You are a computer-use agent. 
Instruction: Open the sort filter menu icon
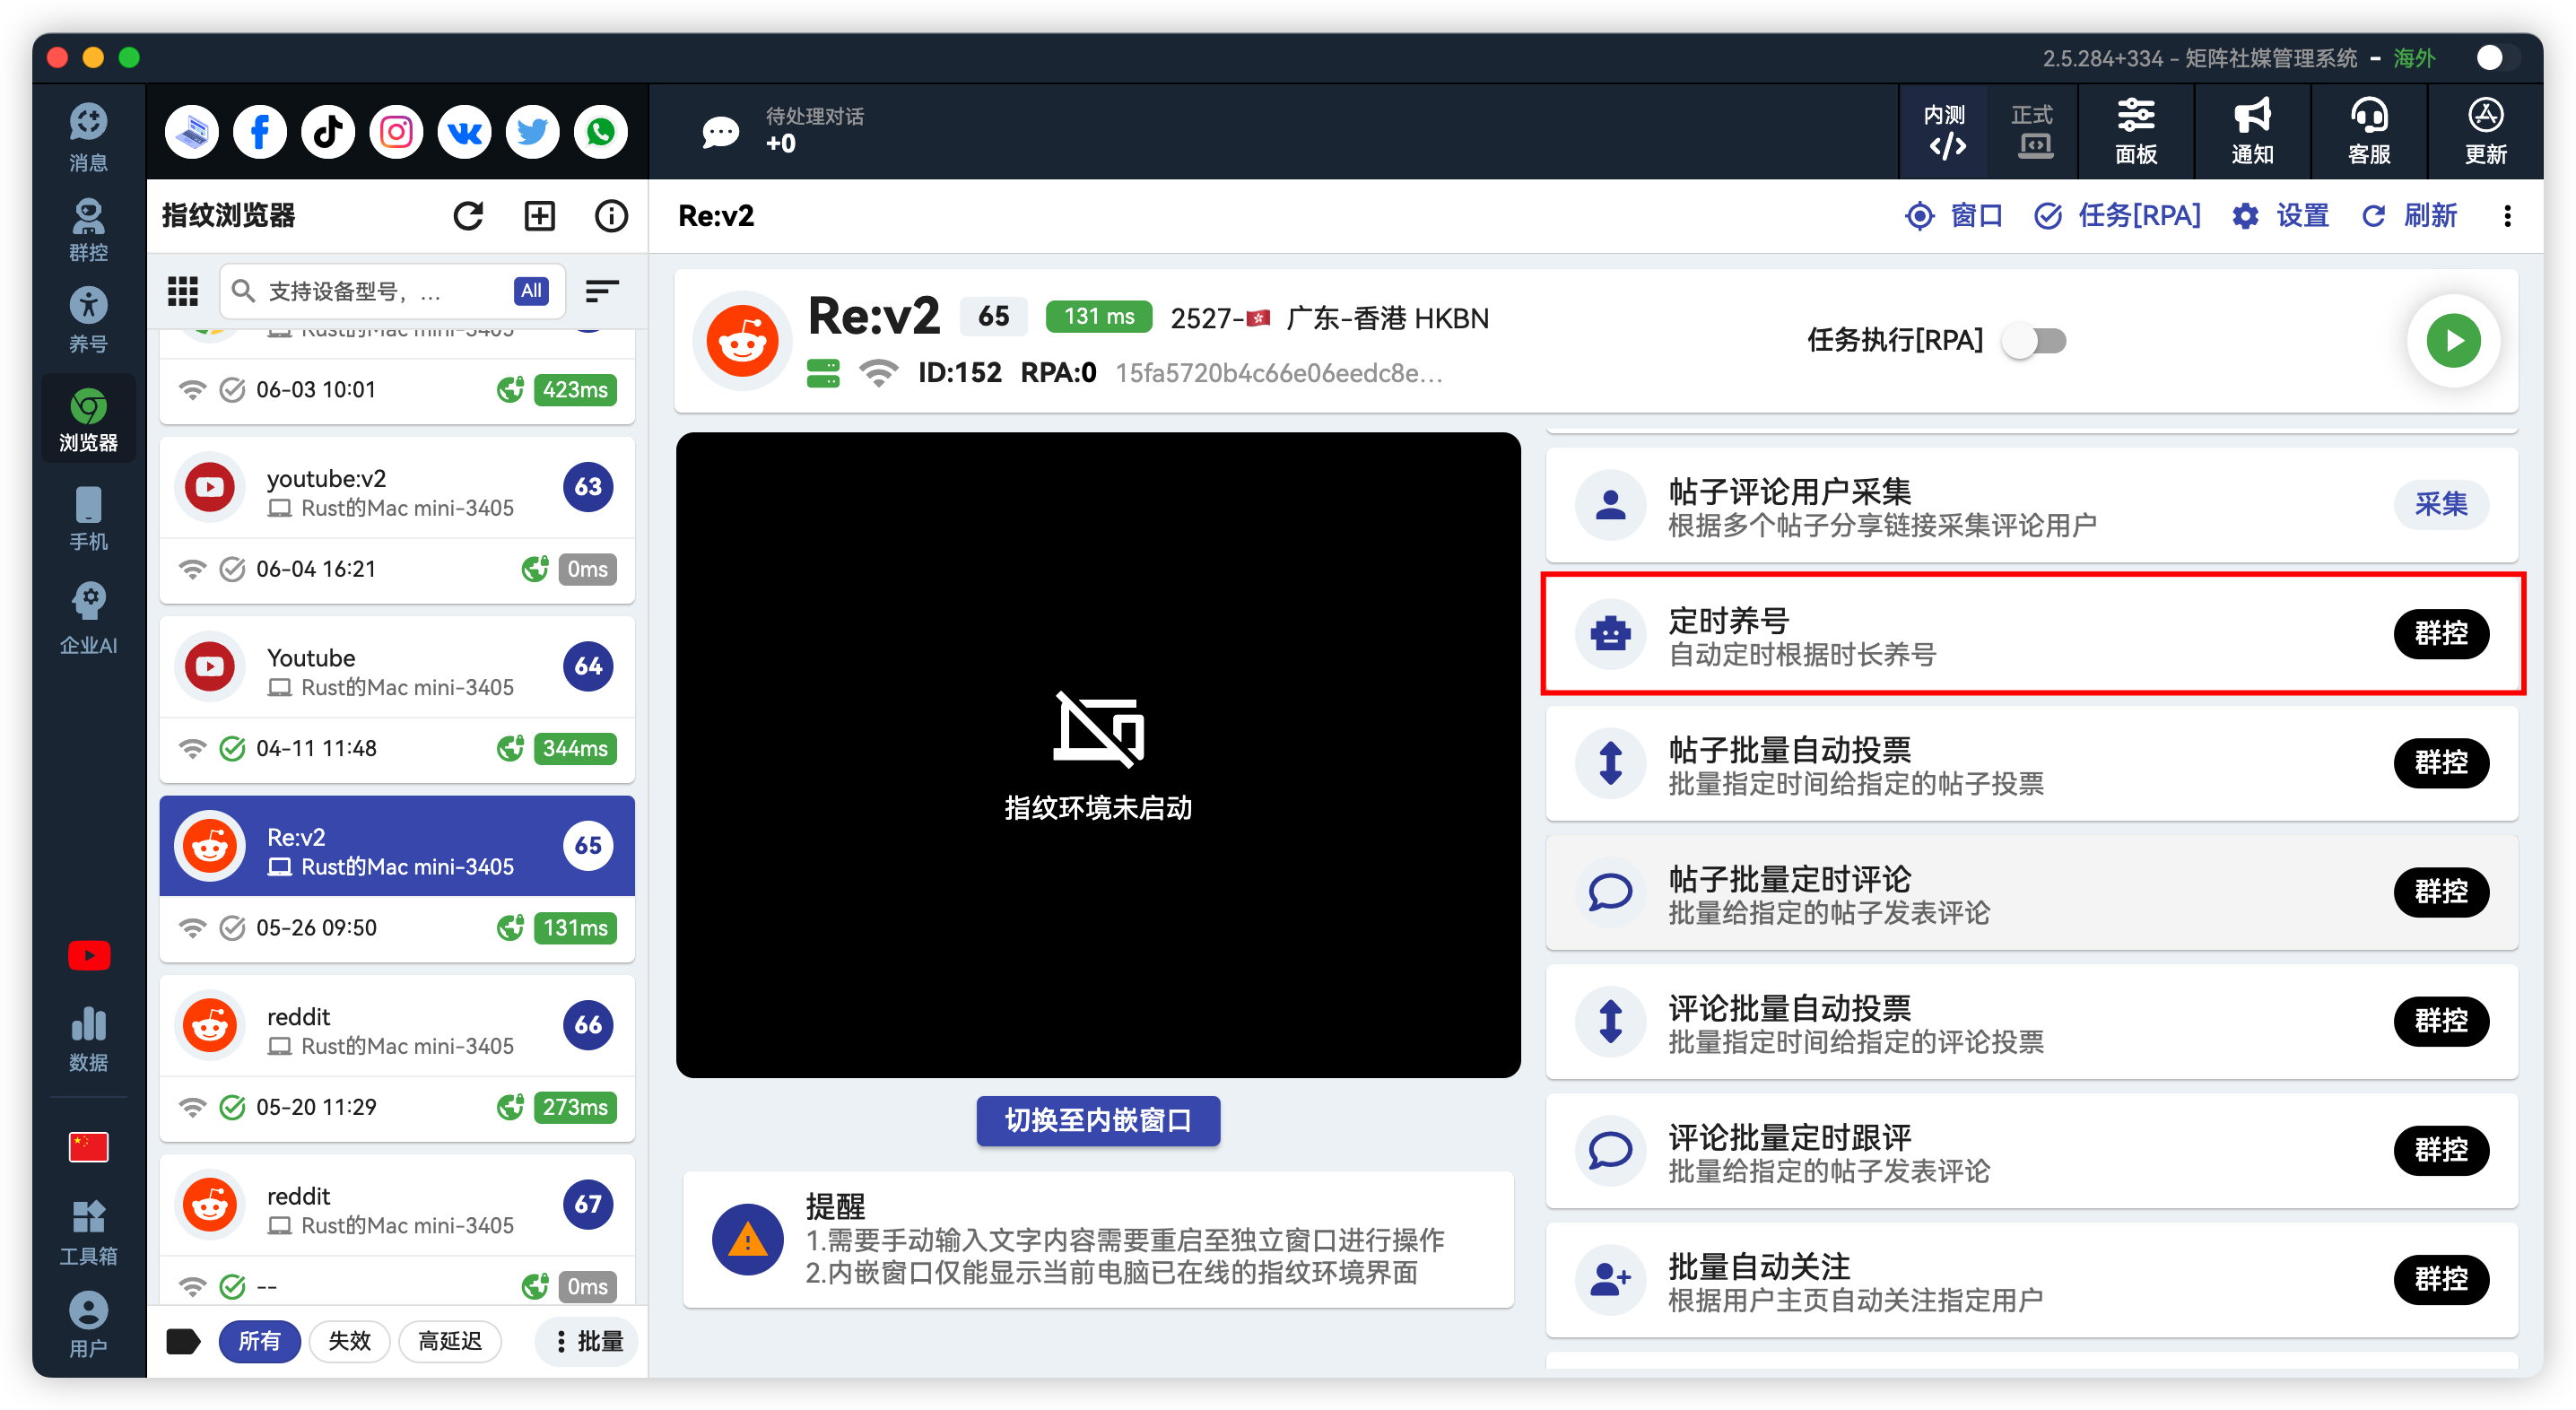point(601,291)
